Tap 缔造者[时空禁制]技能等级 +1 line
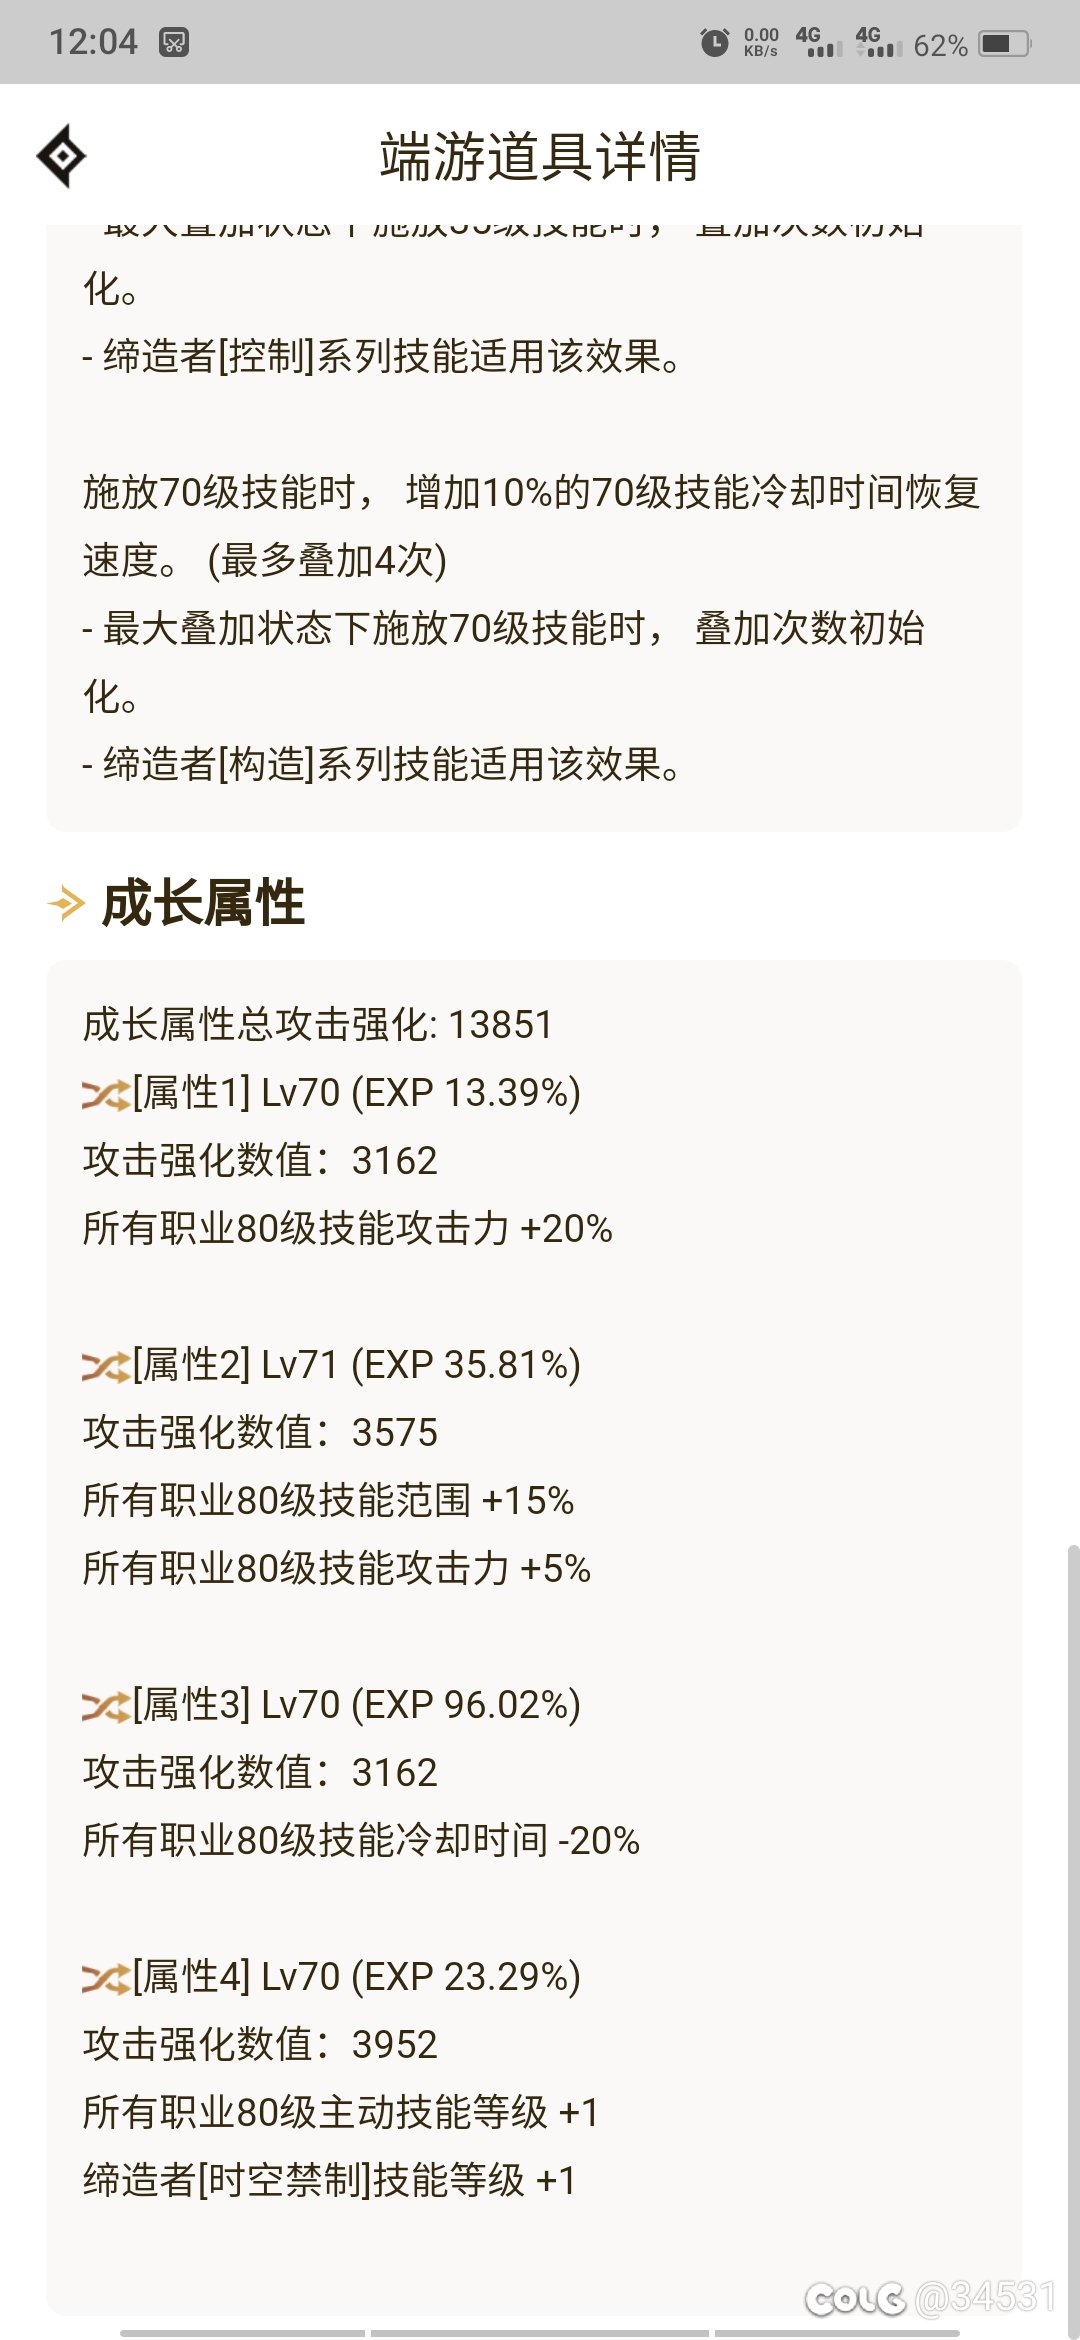 pyautogui.click(x=330, y=2181)
